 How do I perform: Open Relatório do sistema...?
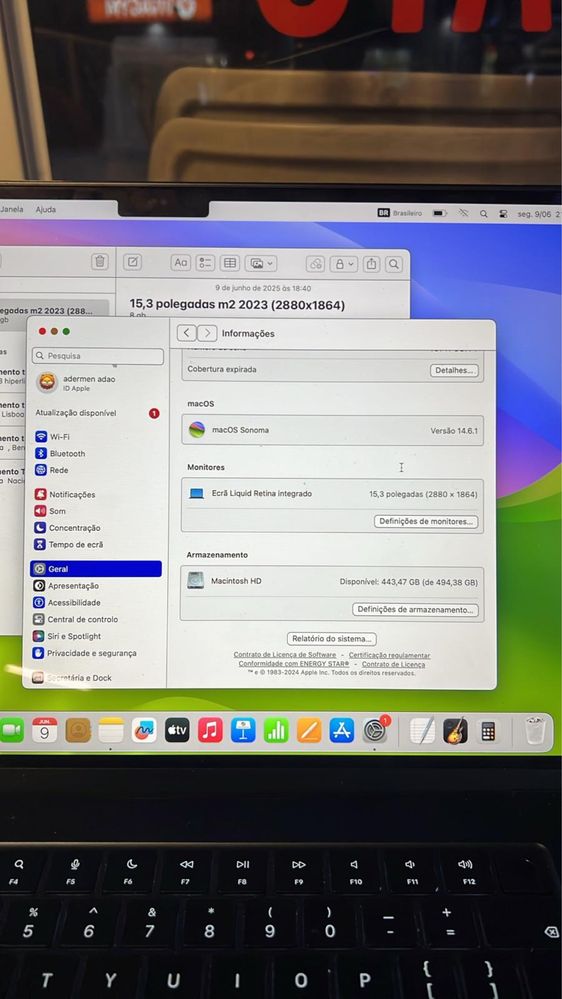tap(331, 638)
